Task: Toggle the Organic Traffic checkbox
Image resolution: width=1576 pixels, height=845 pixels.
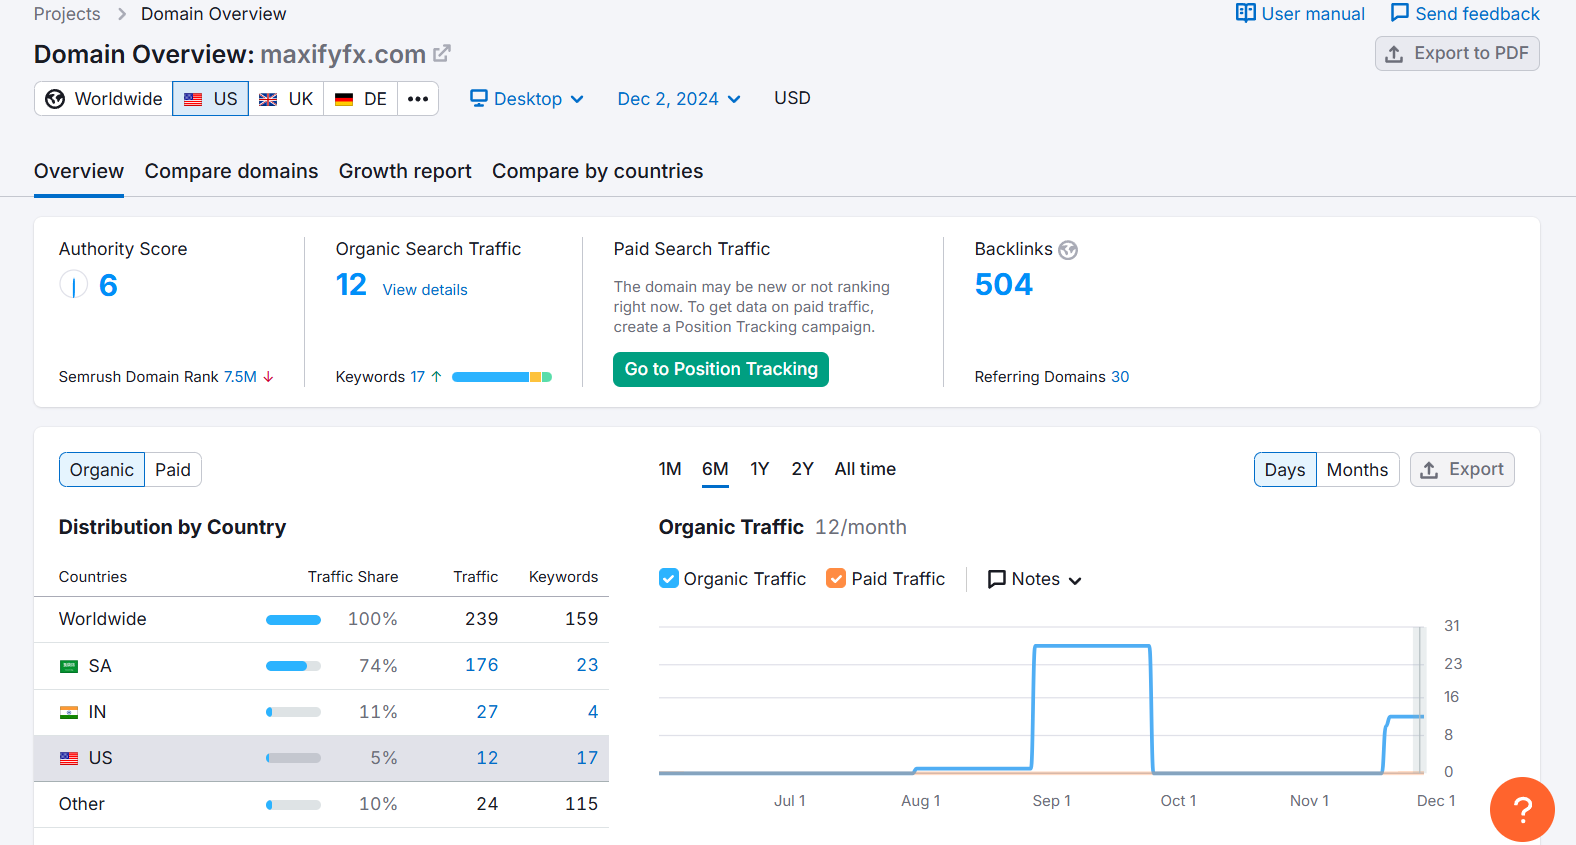Action: [x=669, y=578]
